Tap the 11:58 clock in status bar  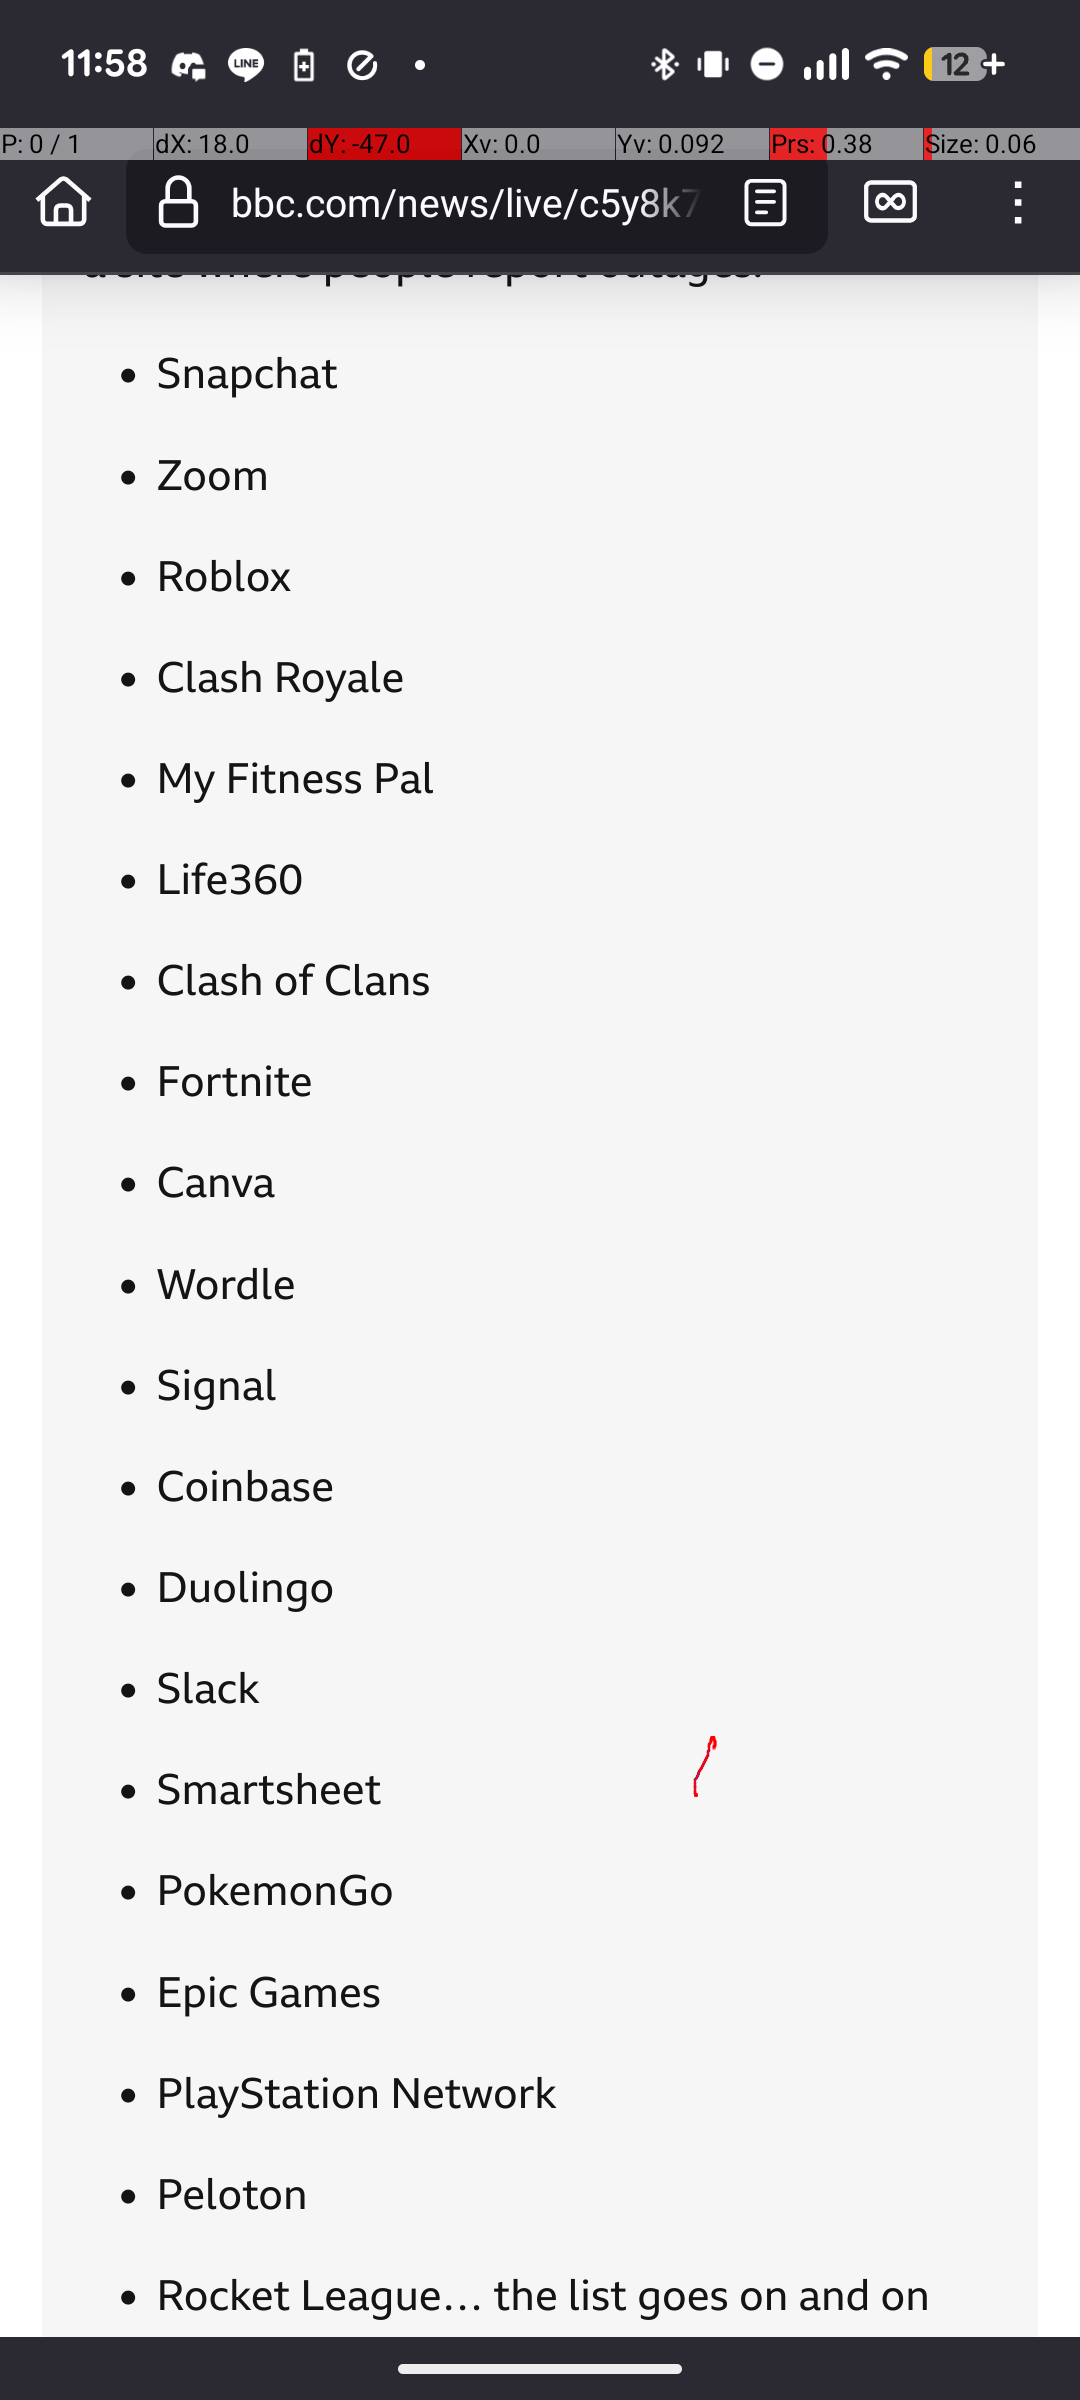pos(104,65)
